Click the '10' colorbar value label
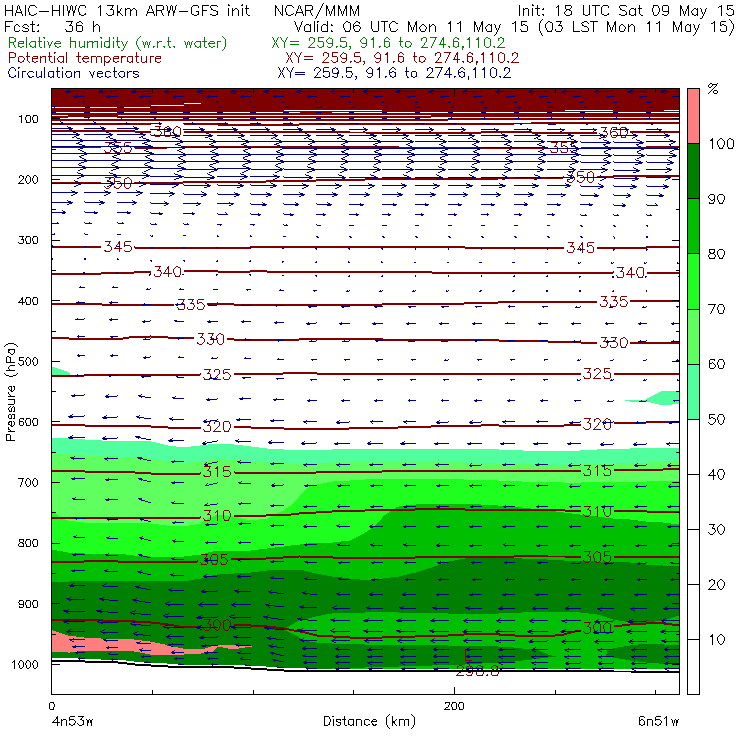740x740 pixels. point(716,640)
